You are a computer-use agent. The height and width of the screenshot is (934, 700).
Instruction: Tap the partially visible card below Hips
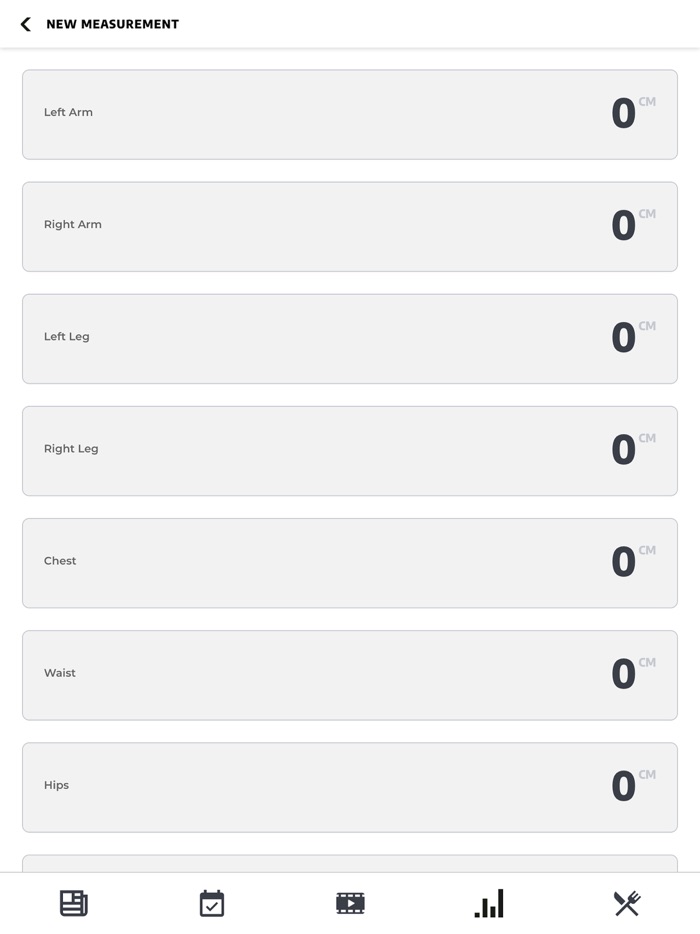coord(350,863)
